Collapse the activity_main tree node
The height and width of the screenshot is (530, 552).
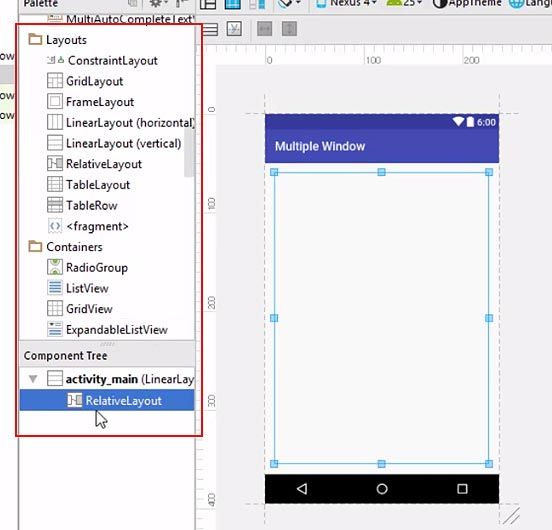pos(33,379)
